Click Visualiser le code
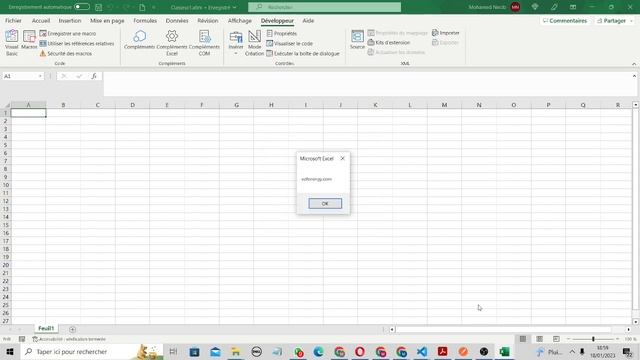 (290, 43)
